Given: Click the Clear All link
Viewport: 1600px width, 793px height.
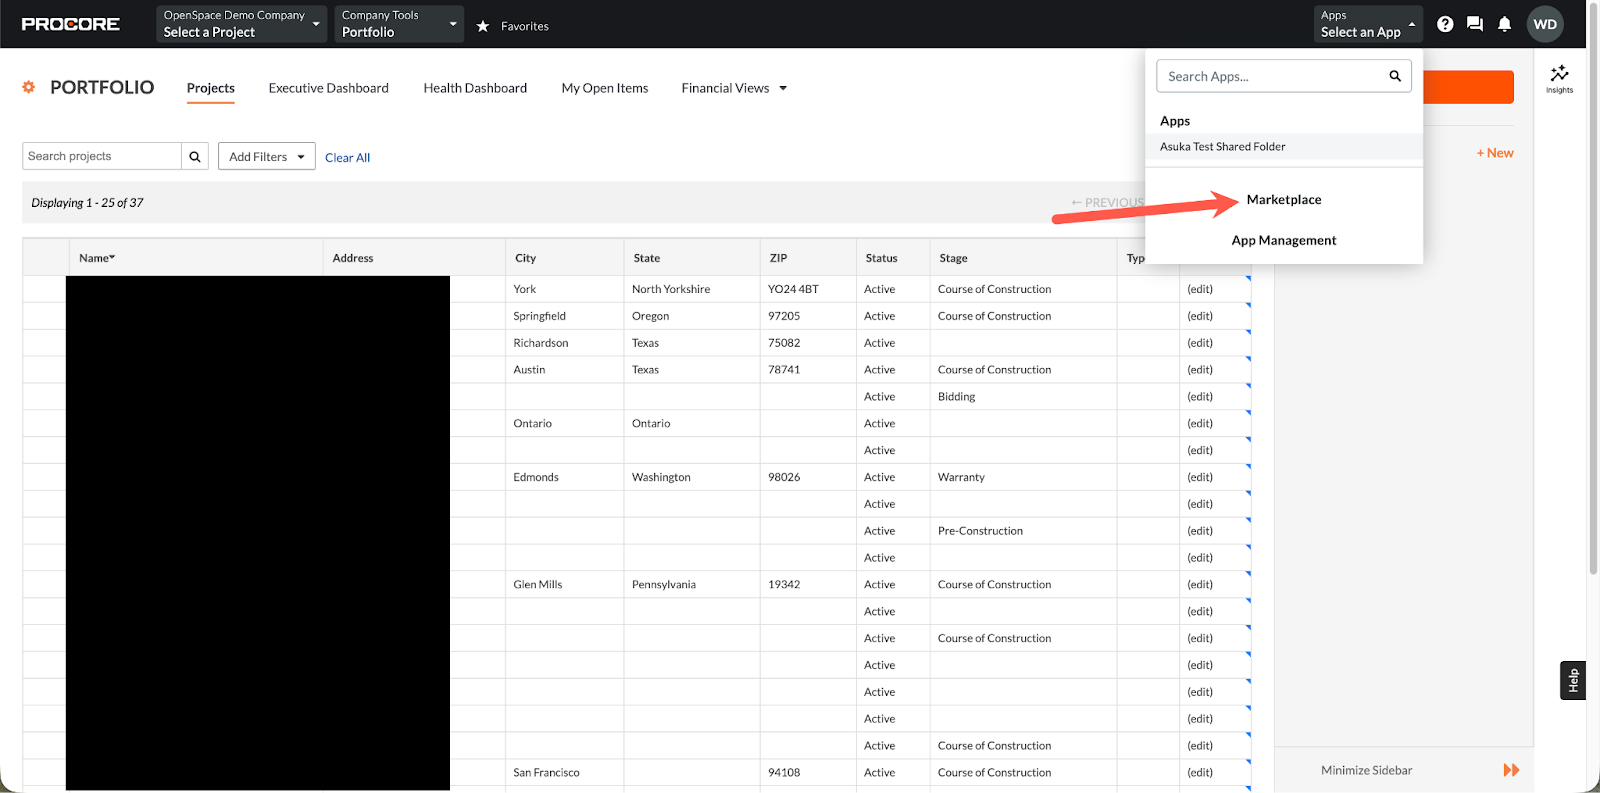Looking at the screenshot, I should coord(347,158).
